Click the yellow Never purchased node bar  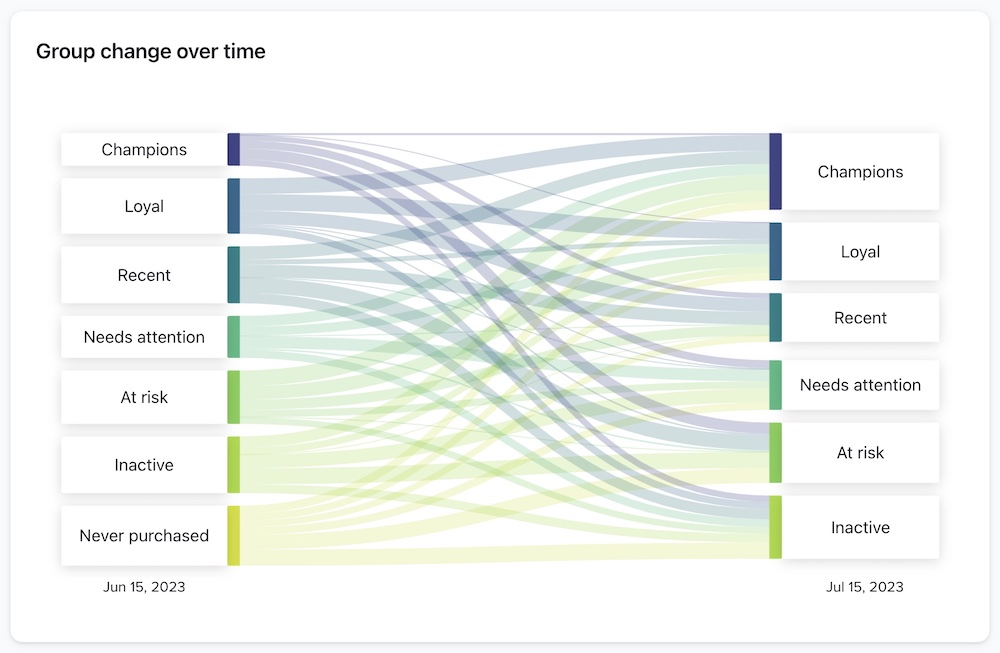click(x=234, y=536)
